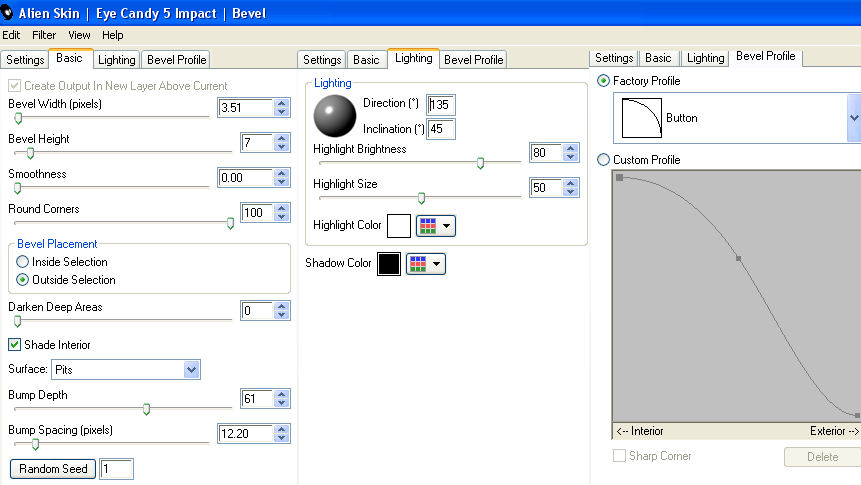Click the Highlight Size slider handle
Image resolution: width=861 pixels, height=485 pixels.
[421, 198]
